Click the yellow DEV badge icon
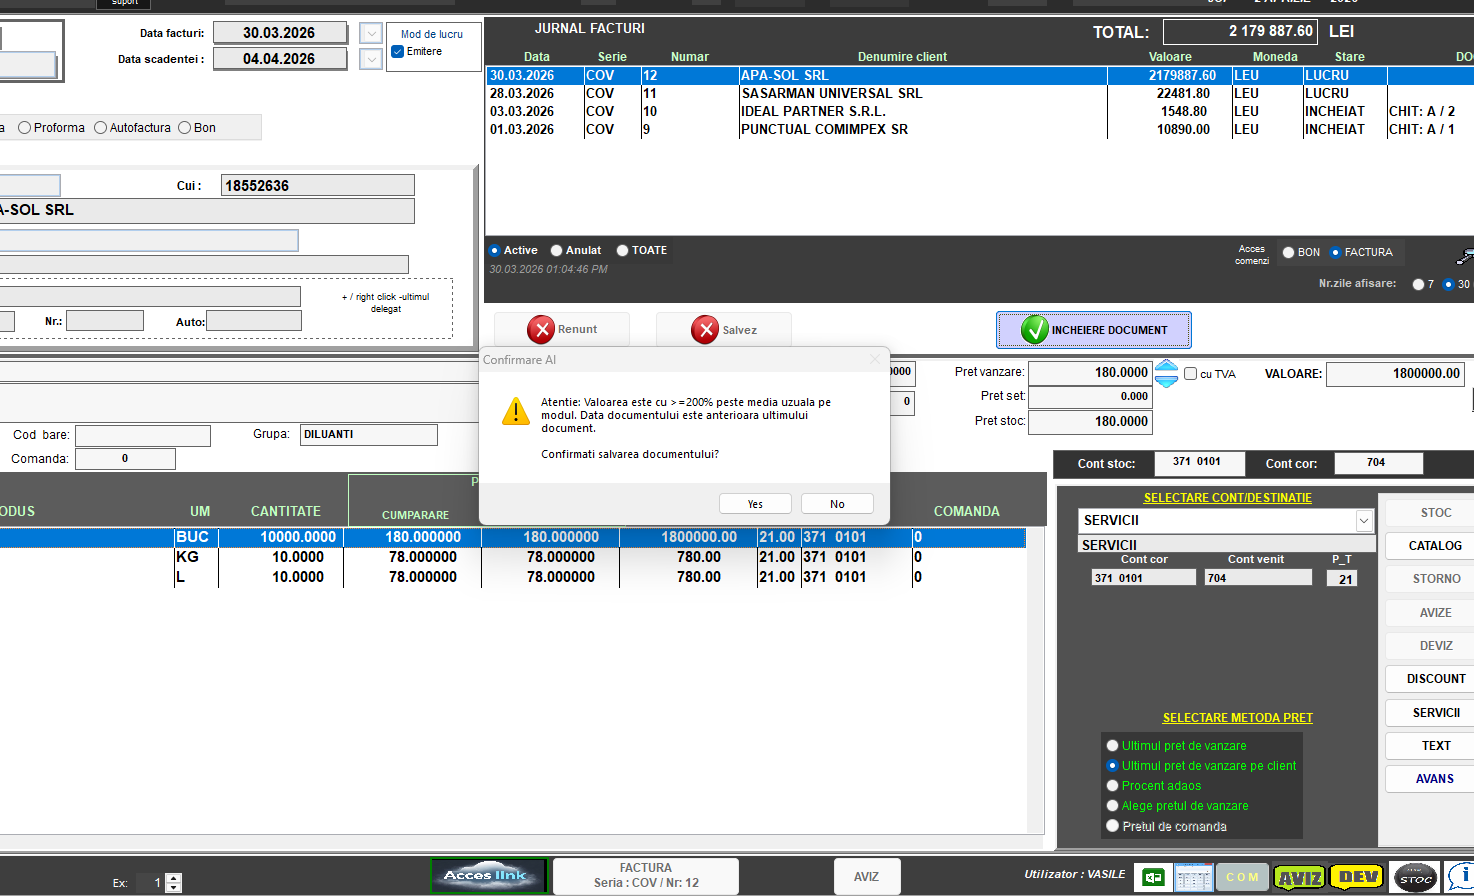Image resolution: width=1474 pixels, height=896 pixels. click(x=1357, y=877)
